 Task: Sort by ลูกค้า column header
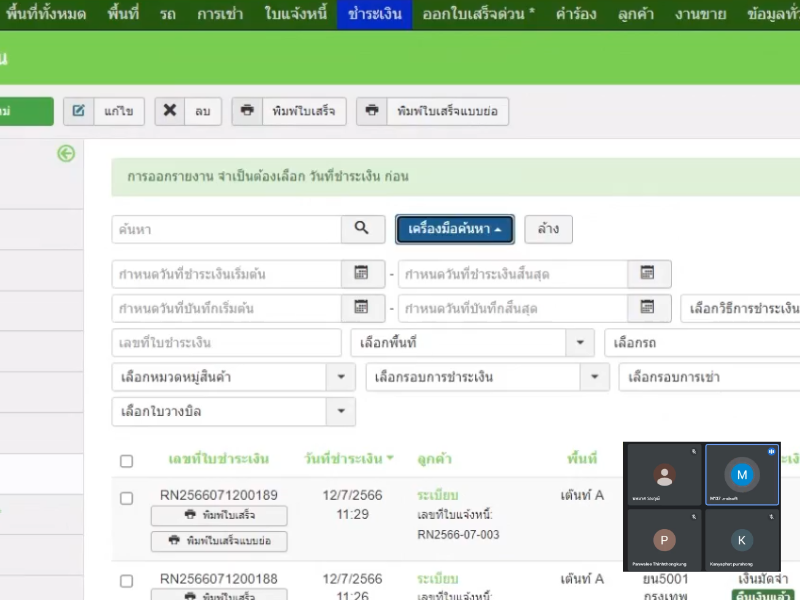[x=434, y=459]
